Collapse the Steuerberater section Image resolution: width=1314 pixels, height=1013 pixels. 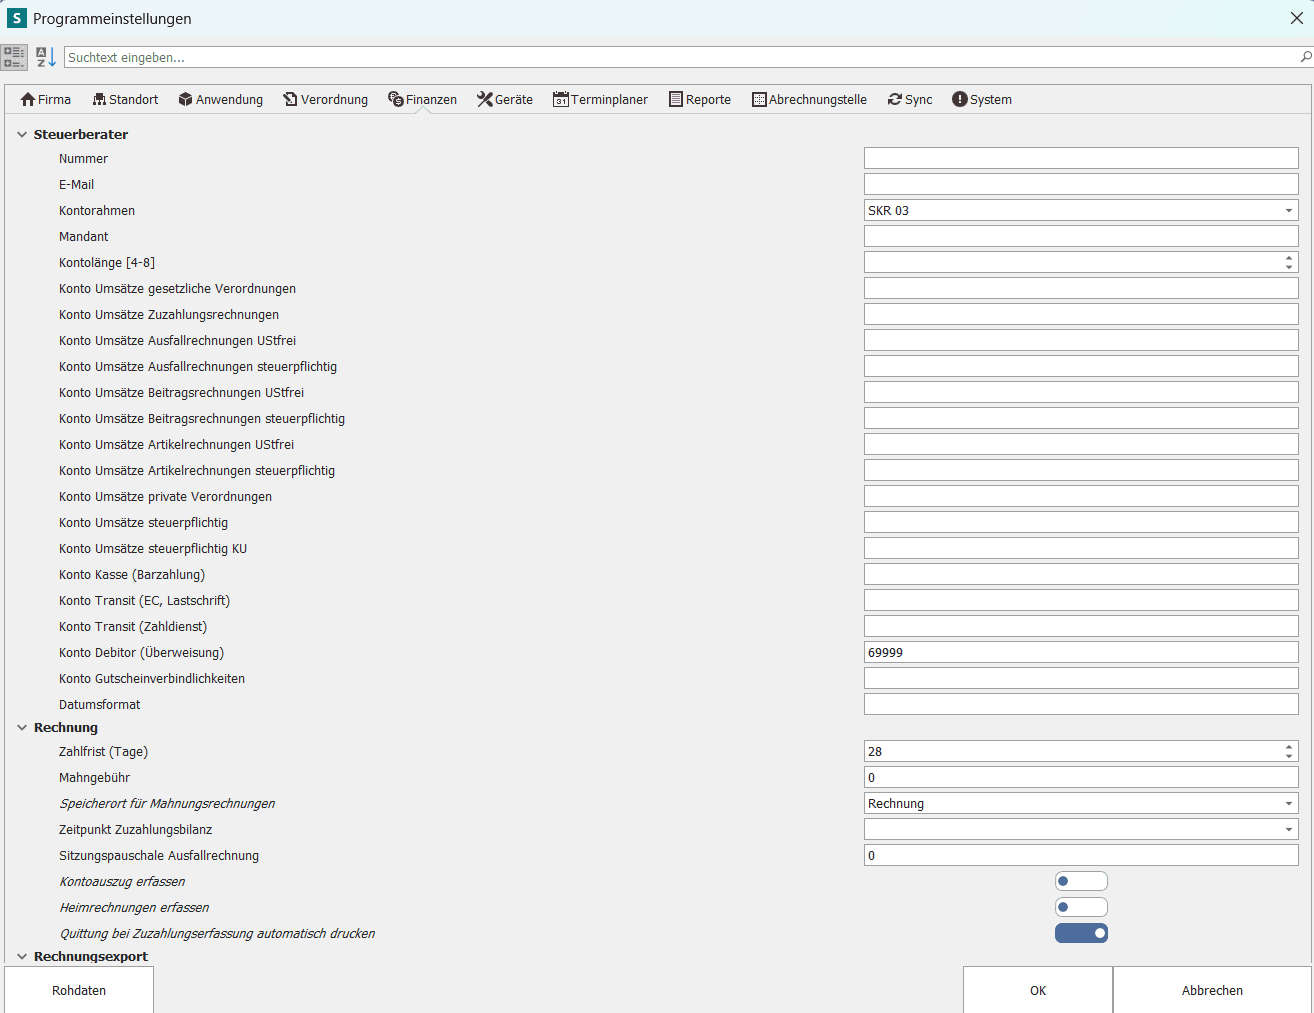click(22, 134)
